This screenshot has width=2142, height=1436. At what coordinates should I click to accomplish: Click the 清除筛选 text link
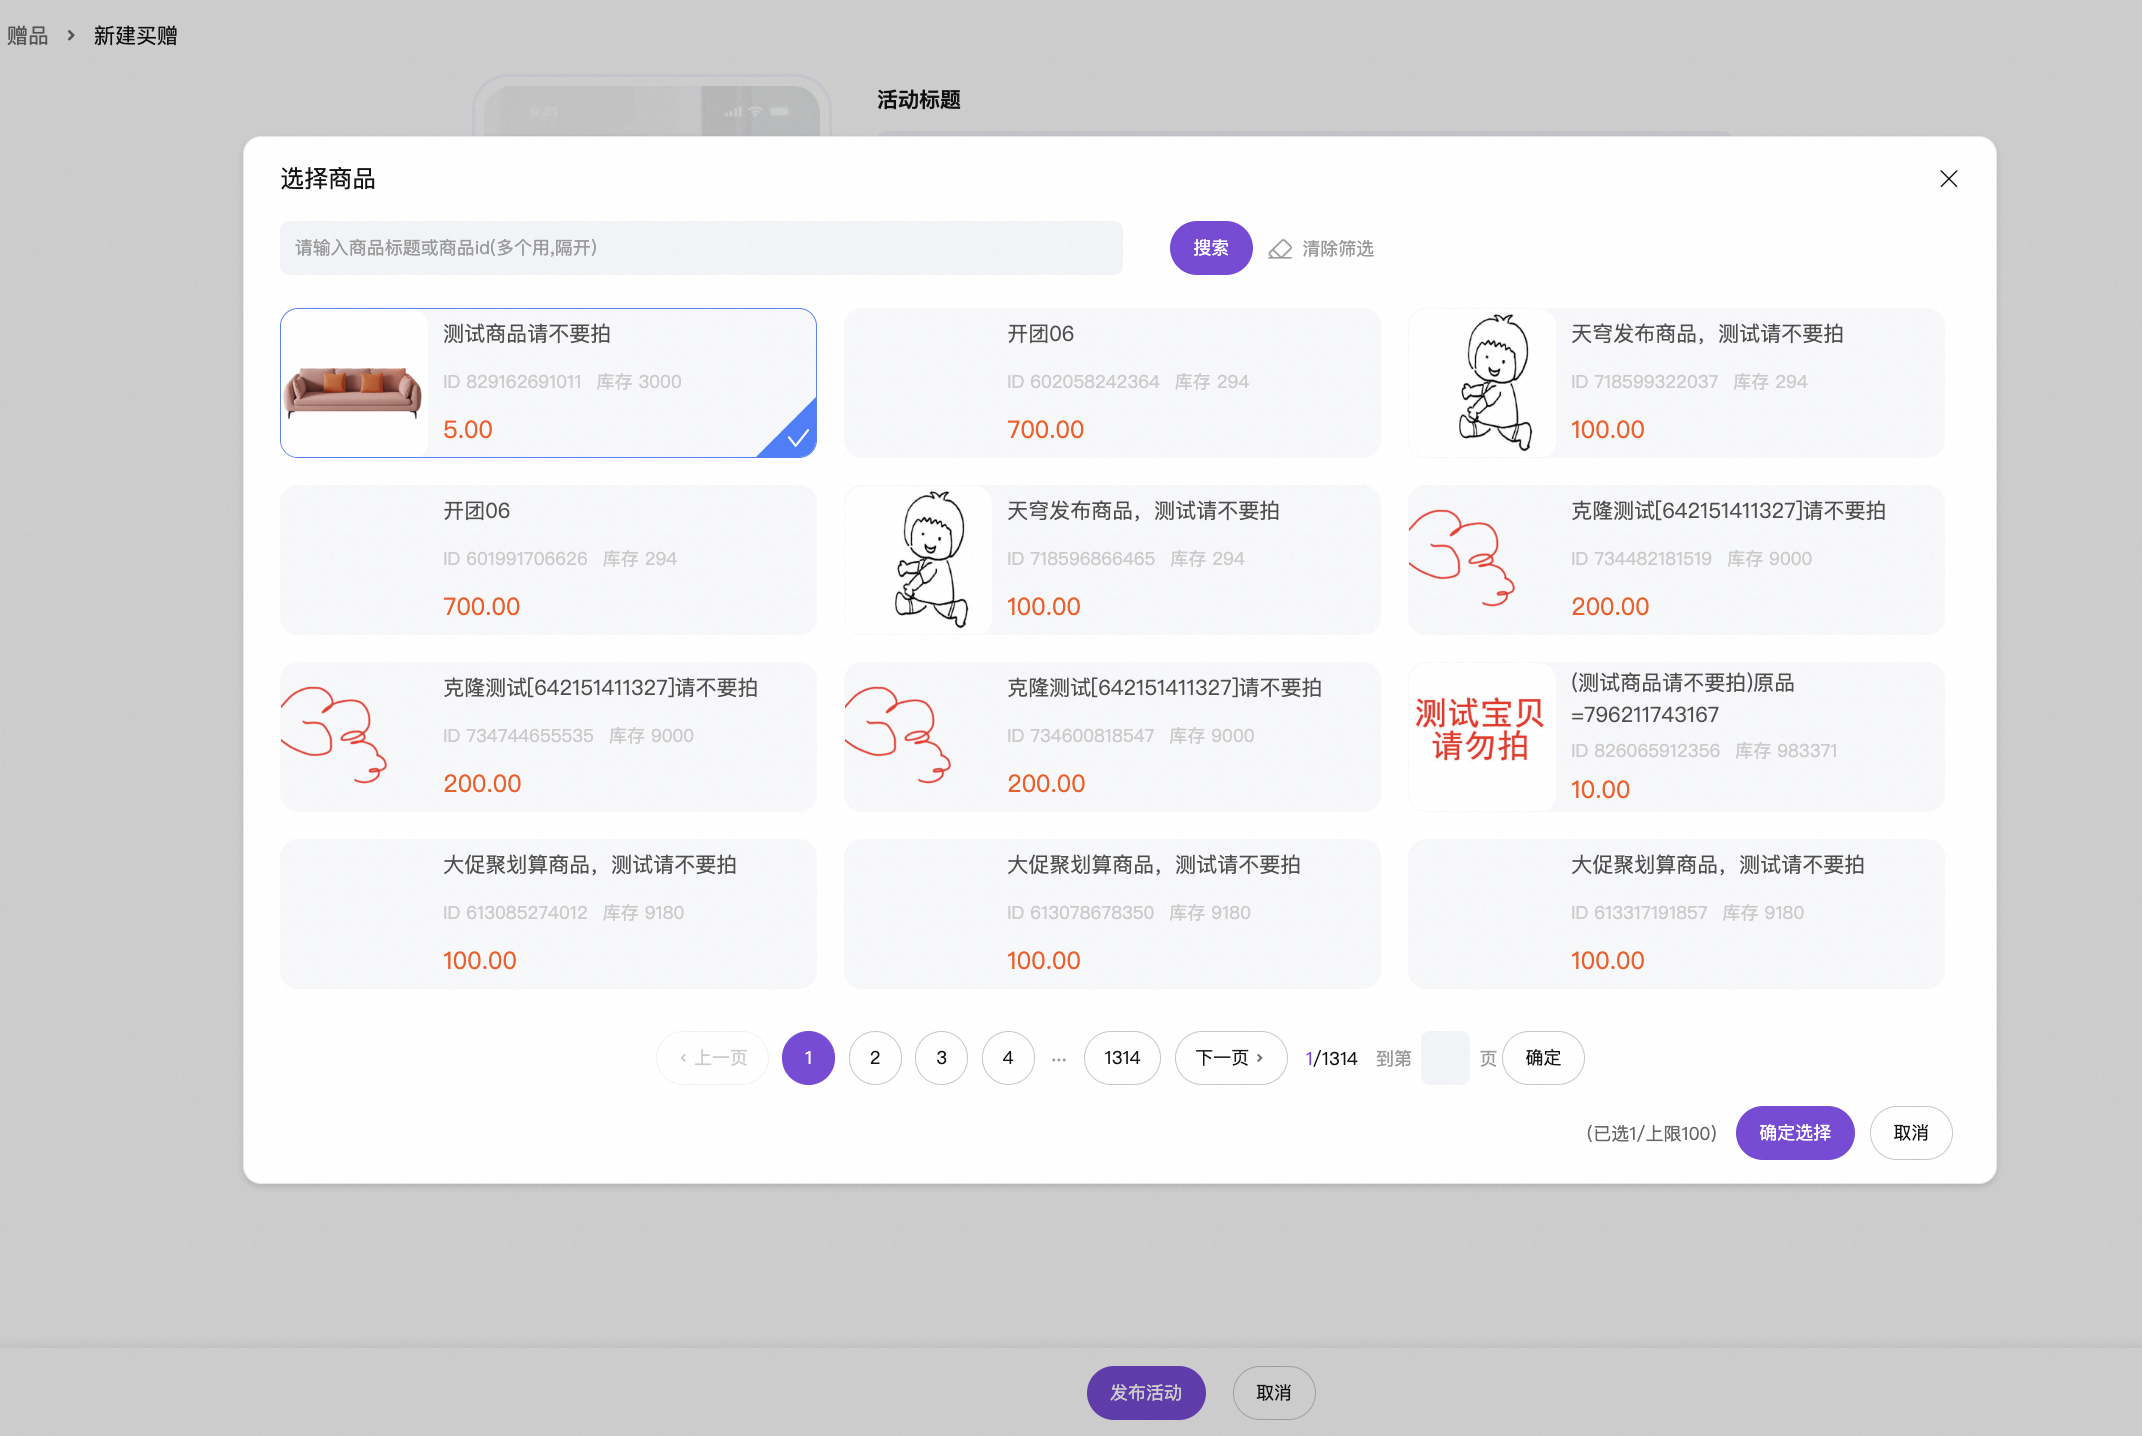coord(1338,249)
